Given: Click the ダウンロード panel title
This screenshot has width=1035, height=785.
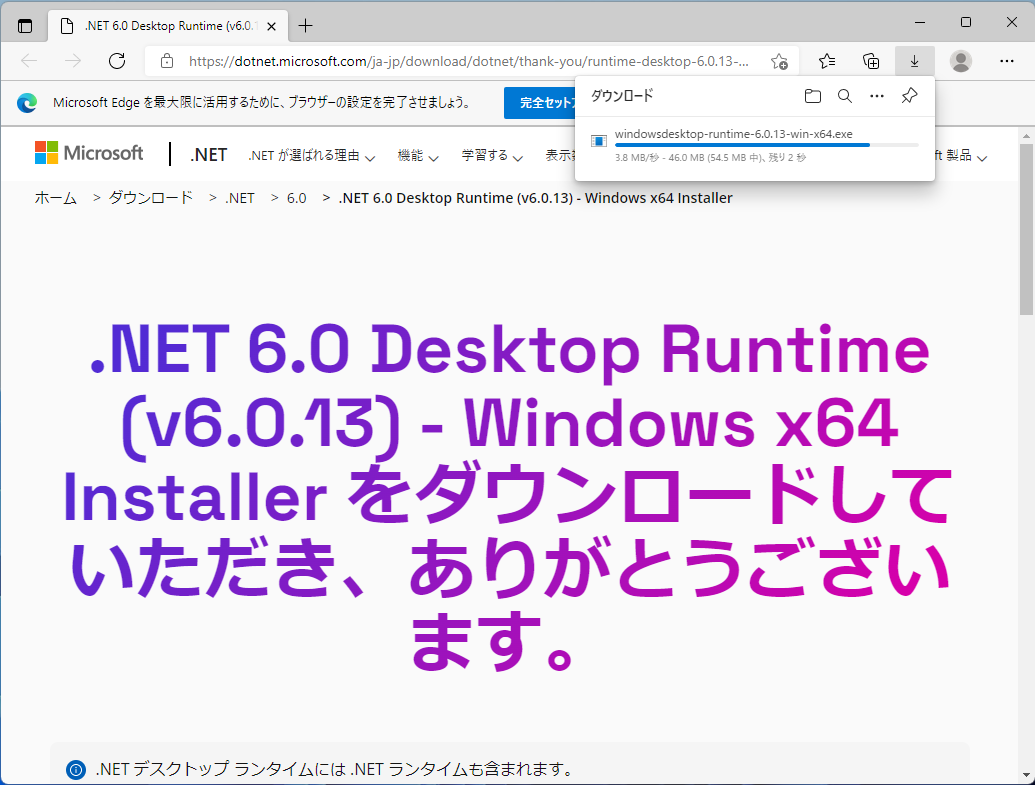Looking at the screenshot, I should pyautogui.click(x=622, y=96).
